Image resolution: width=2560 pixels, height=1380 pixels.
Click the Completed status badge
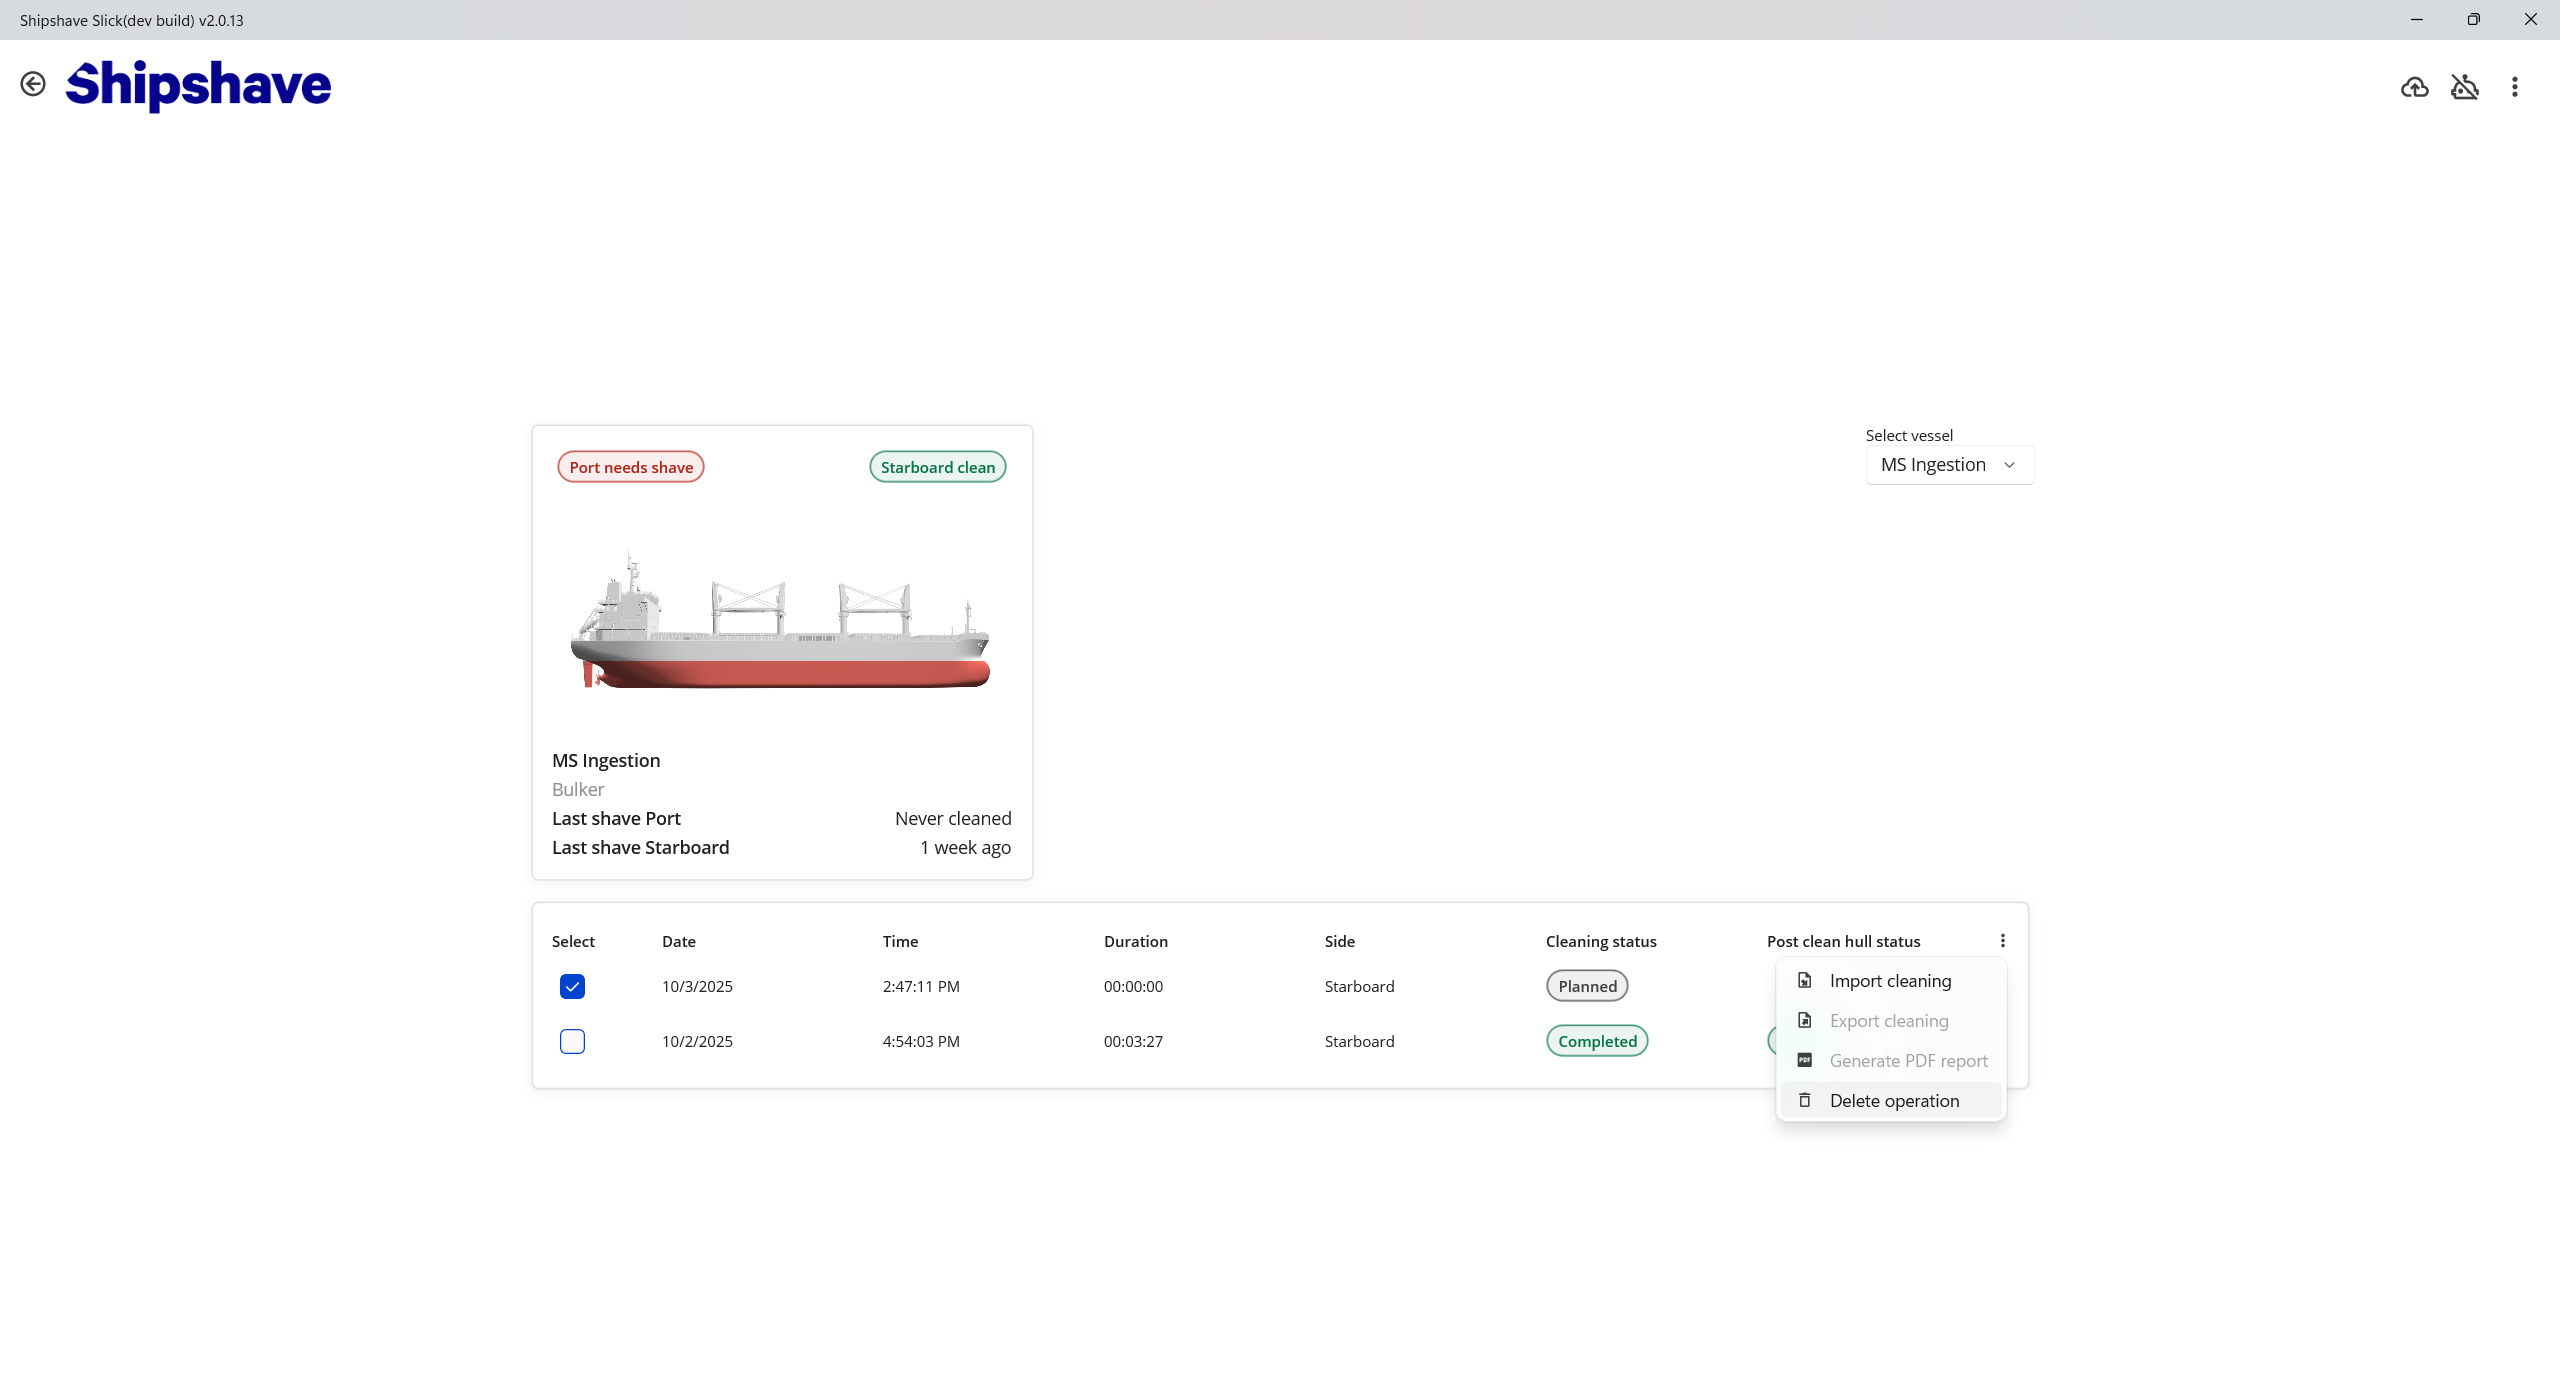[1597, 1041]
